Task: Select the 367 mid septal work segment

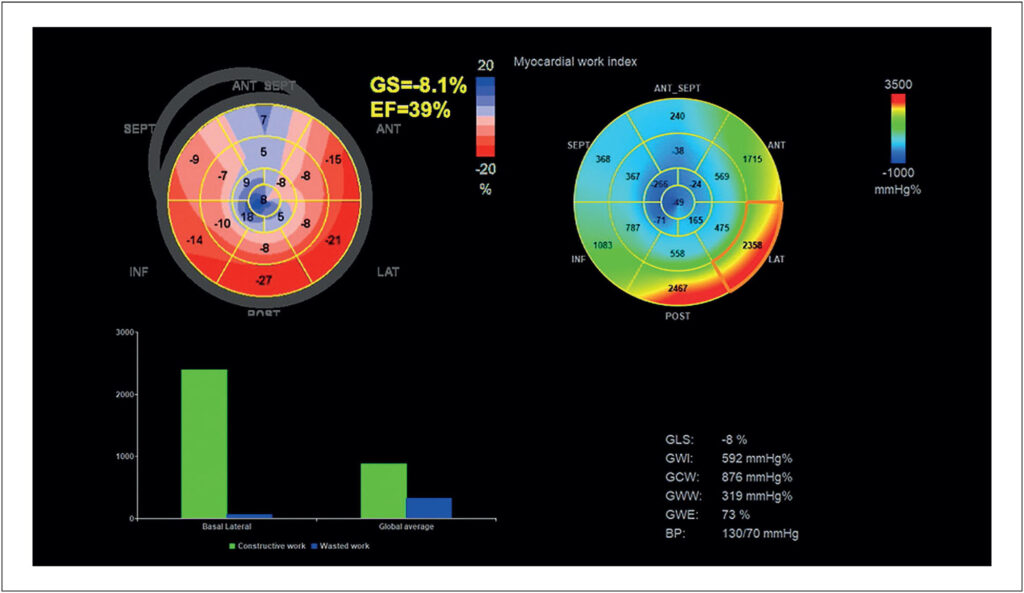Action: (x=633, y=176)
